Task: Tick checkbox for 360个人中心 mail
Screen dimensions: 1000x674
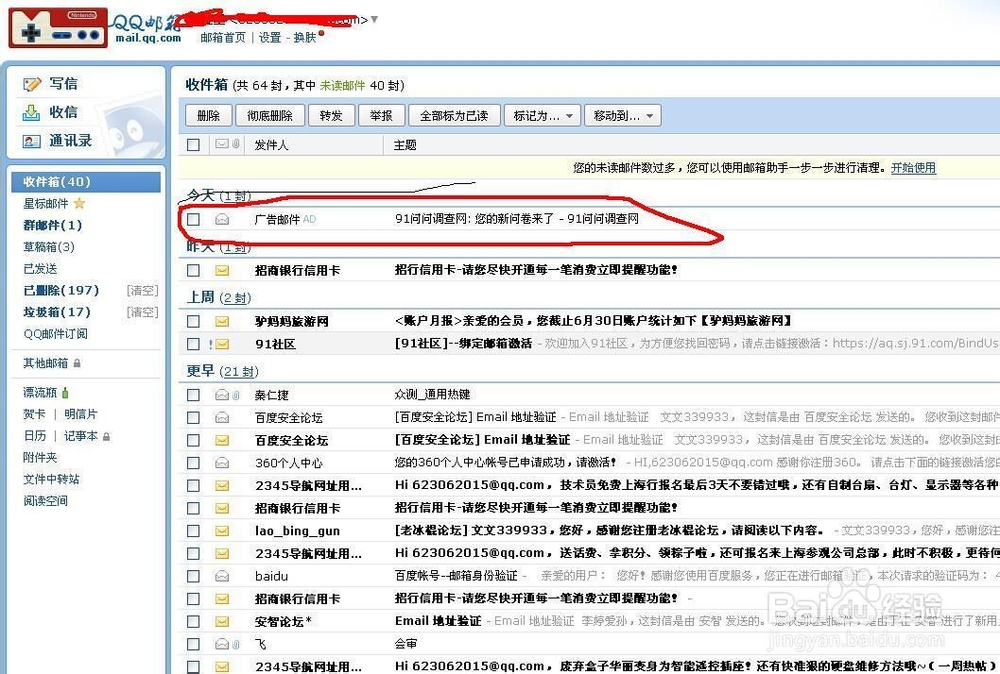Action: [193, 463]
